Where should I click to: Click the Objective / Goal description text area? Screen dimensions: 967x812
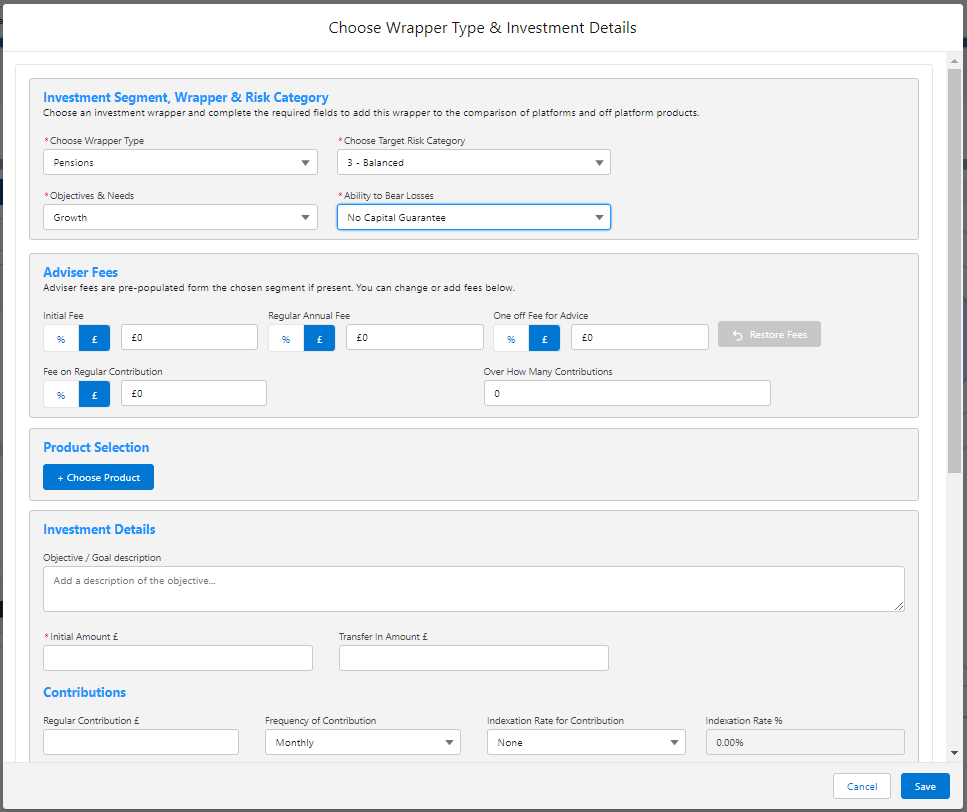[x=473, y=588]
